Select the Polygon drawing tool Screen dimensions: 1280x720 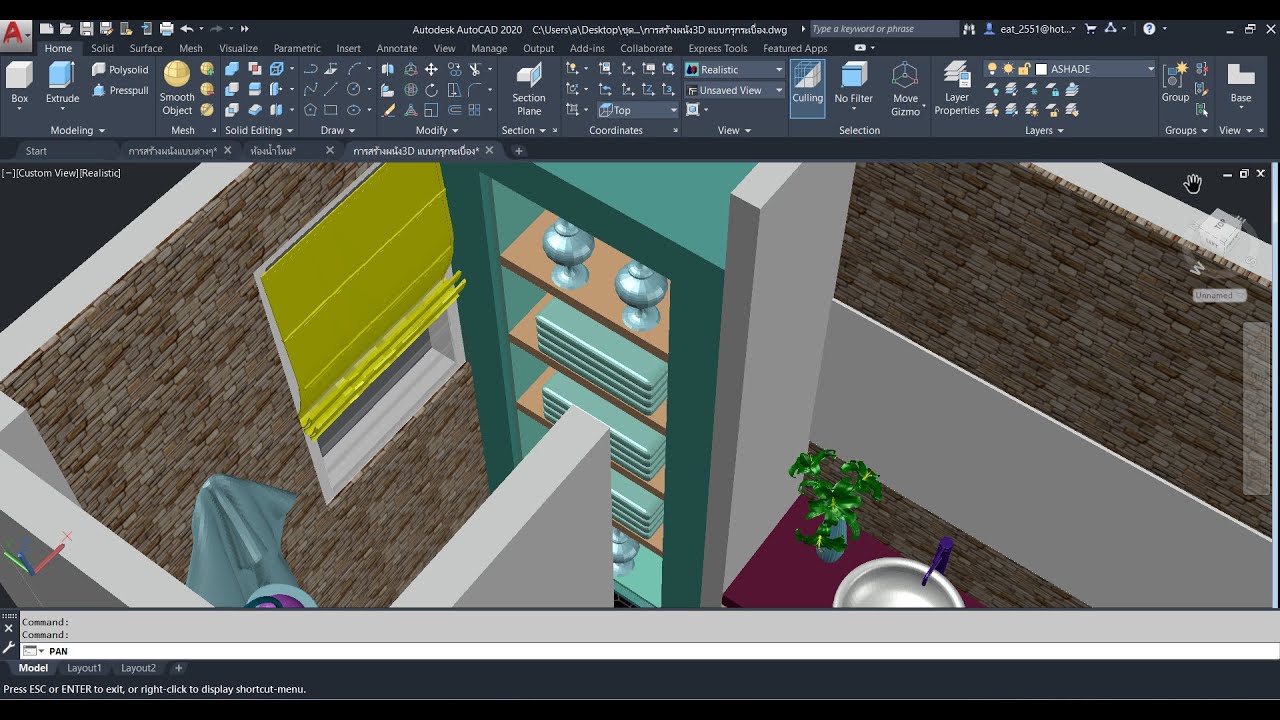pos(310,110)
